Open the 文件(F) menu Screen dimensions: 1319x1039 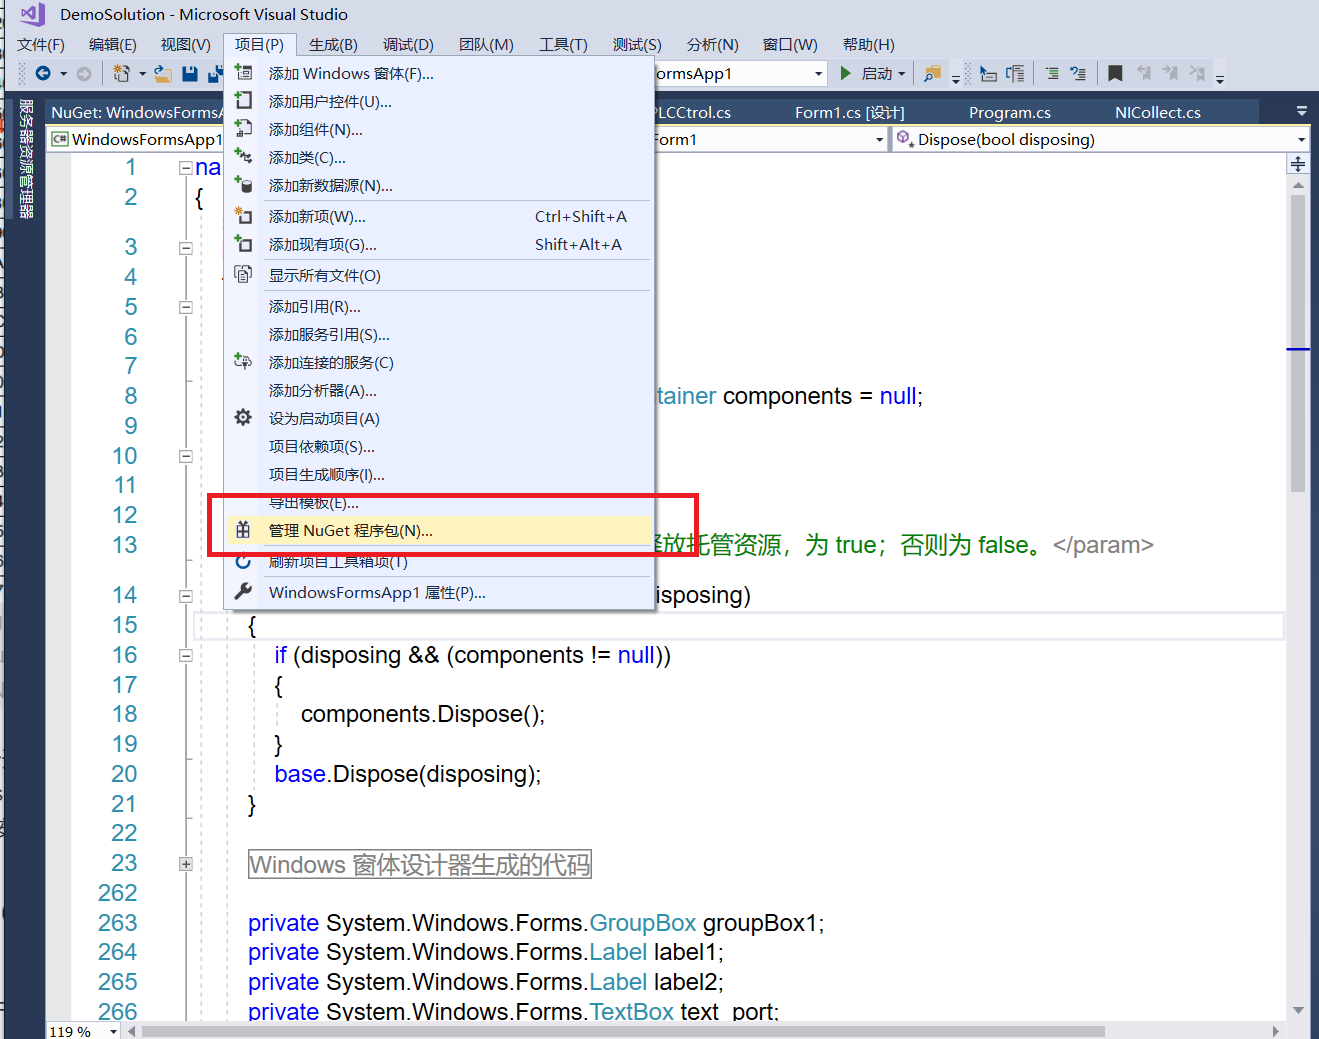[41, 44]
